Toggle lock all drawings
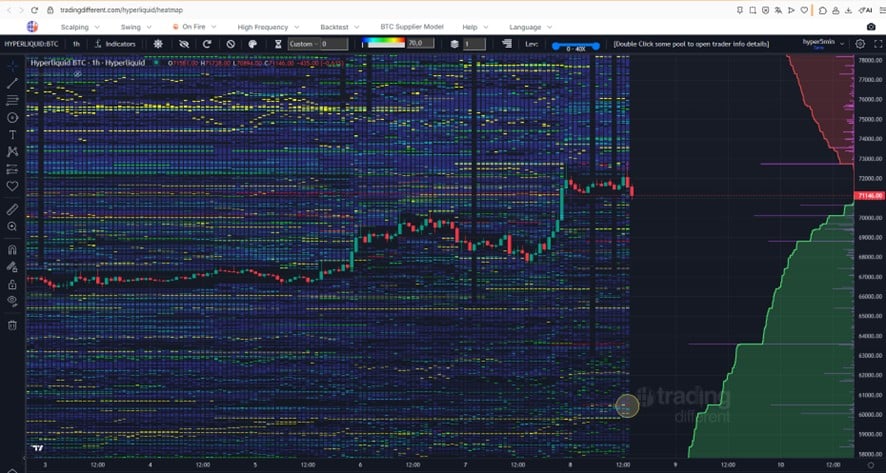The width and height of the screenshot is (886, 473). (x=12, y=284)
